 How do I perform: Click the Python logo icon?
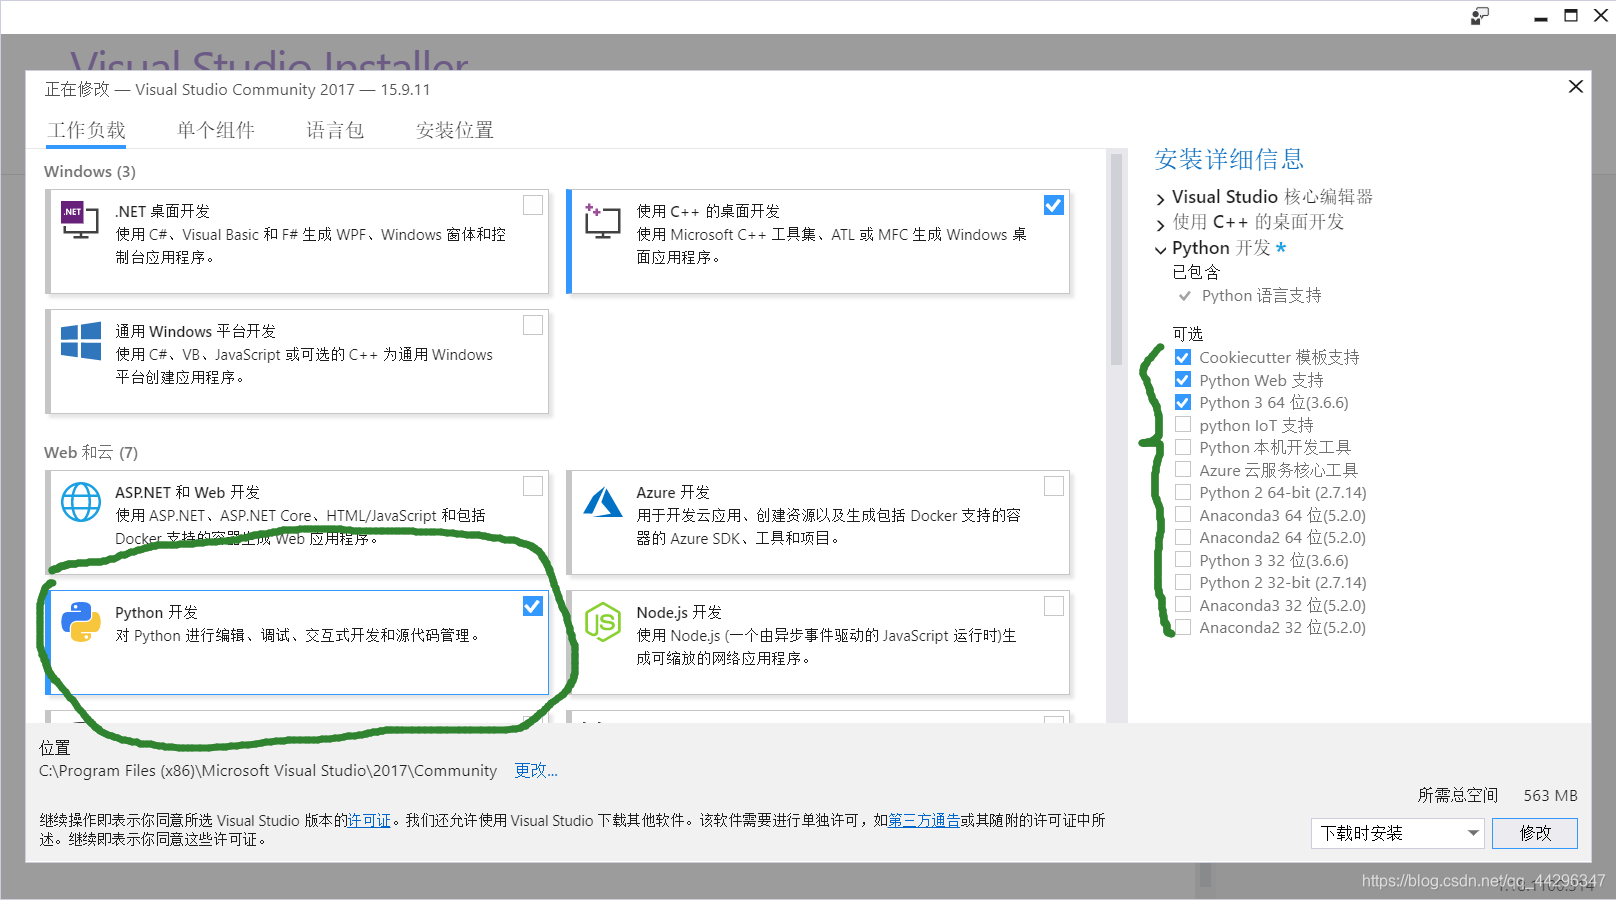tap(81, 622)
